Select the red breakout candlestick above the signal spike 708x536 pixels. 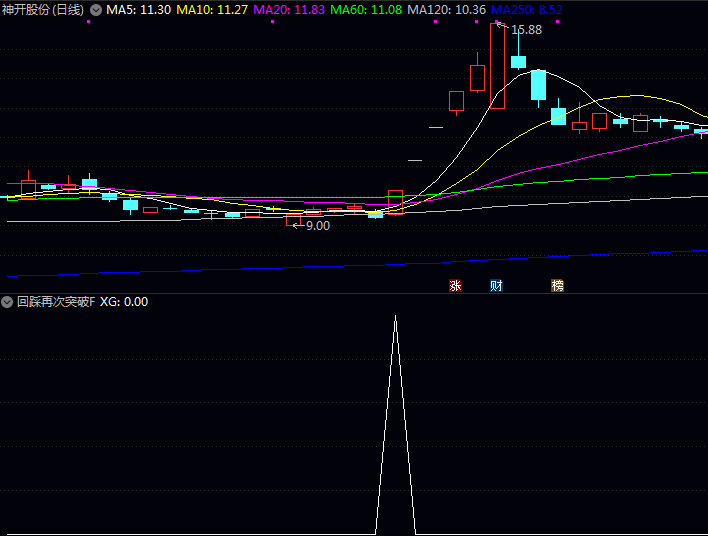395,201
